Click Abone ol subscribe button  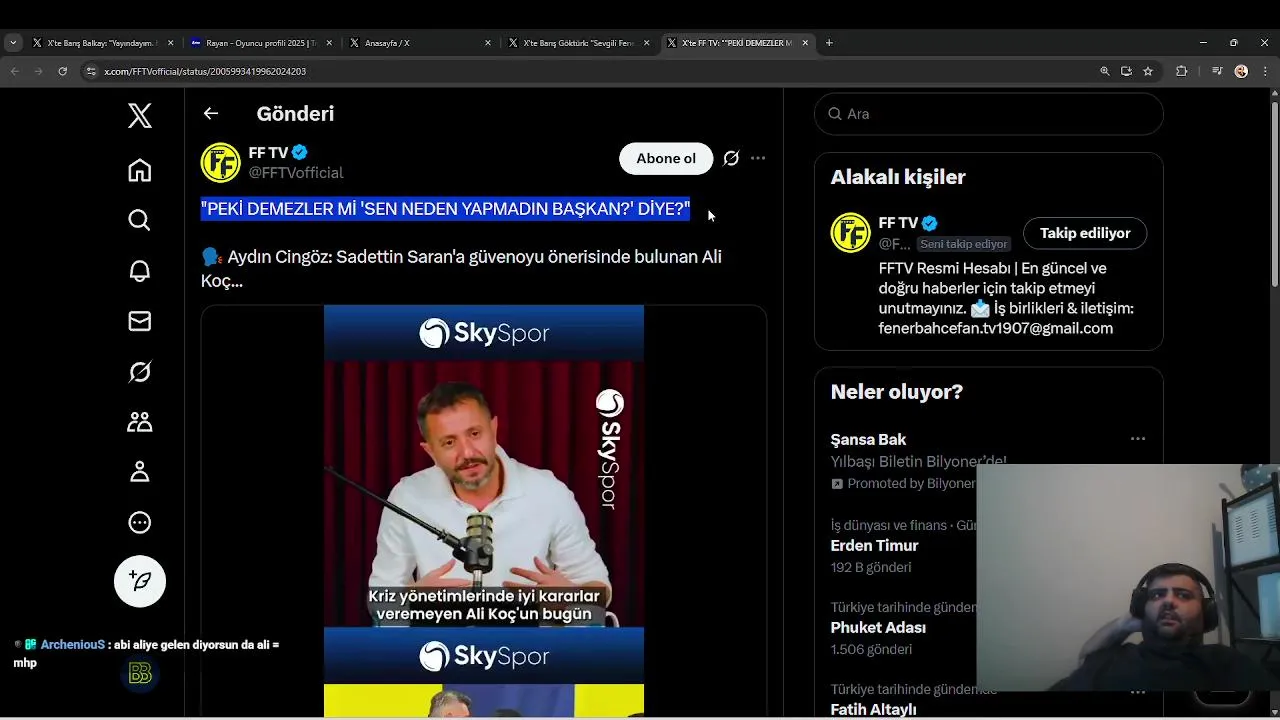point(666,158)
